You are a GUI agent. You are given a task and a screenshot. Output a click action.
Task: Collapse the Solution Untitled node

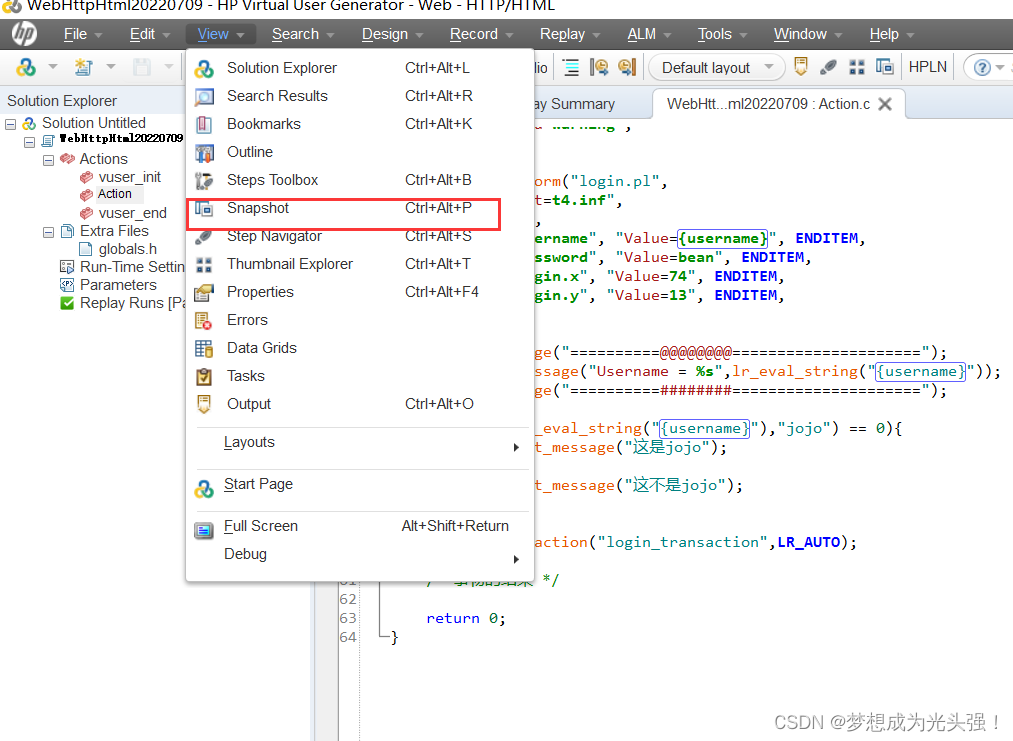tap(10, 124)
